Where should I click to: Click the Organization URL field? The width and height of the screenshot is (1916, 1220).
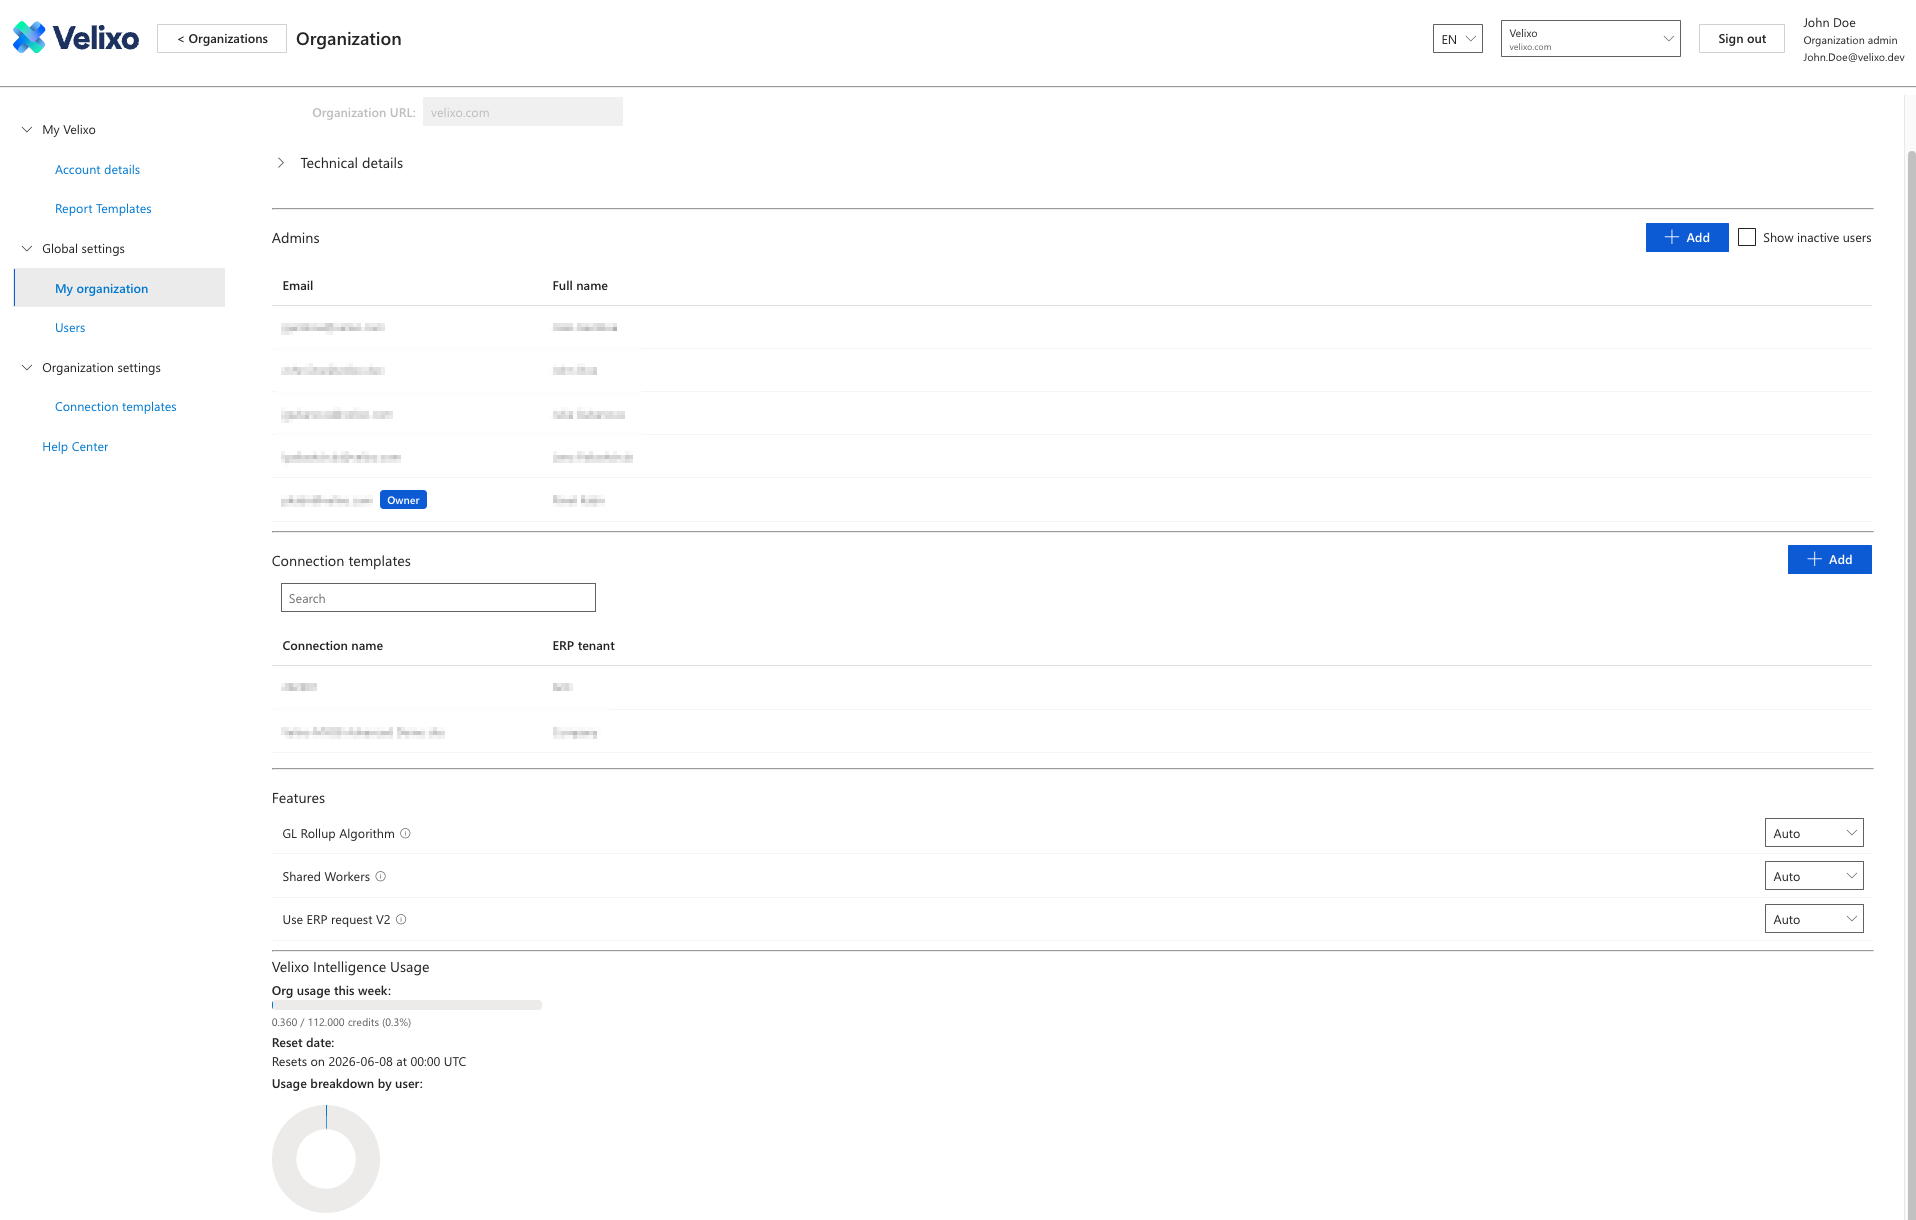point(523,112)
